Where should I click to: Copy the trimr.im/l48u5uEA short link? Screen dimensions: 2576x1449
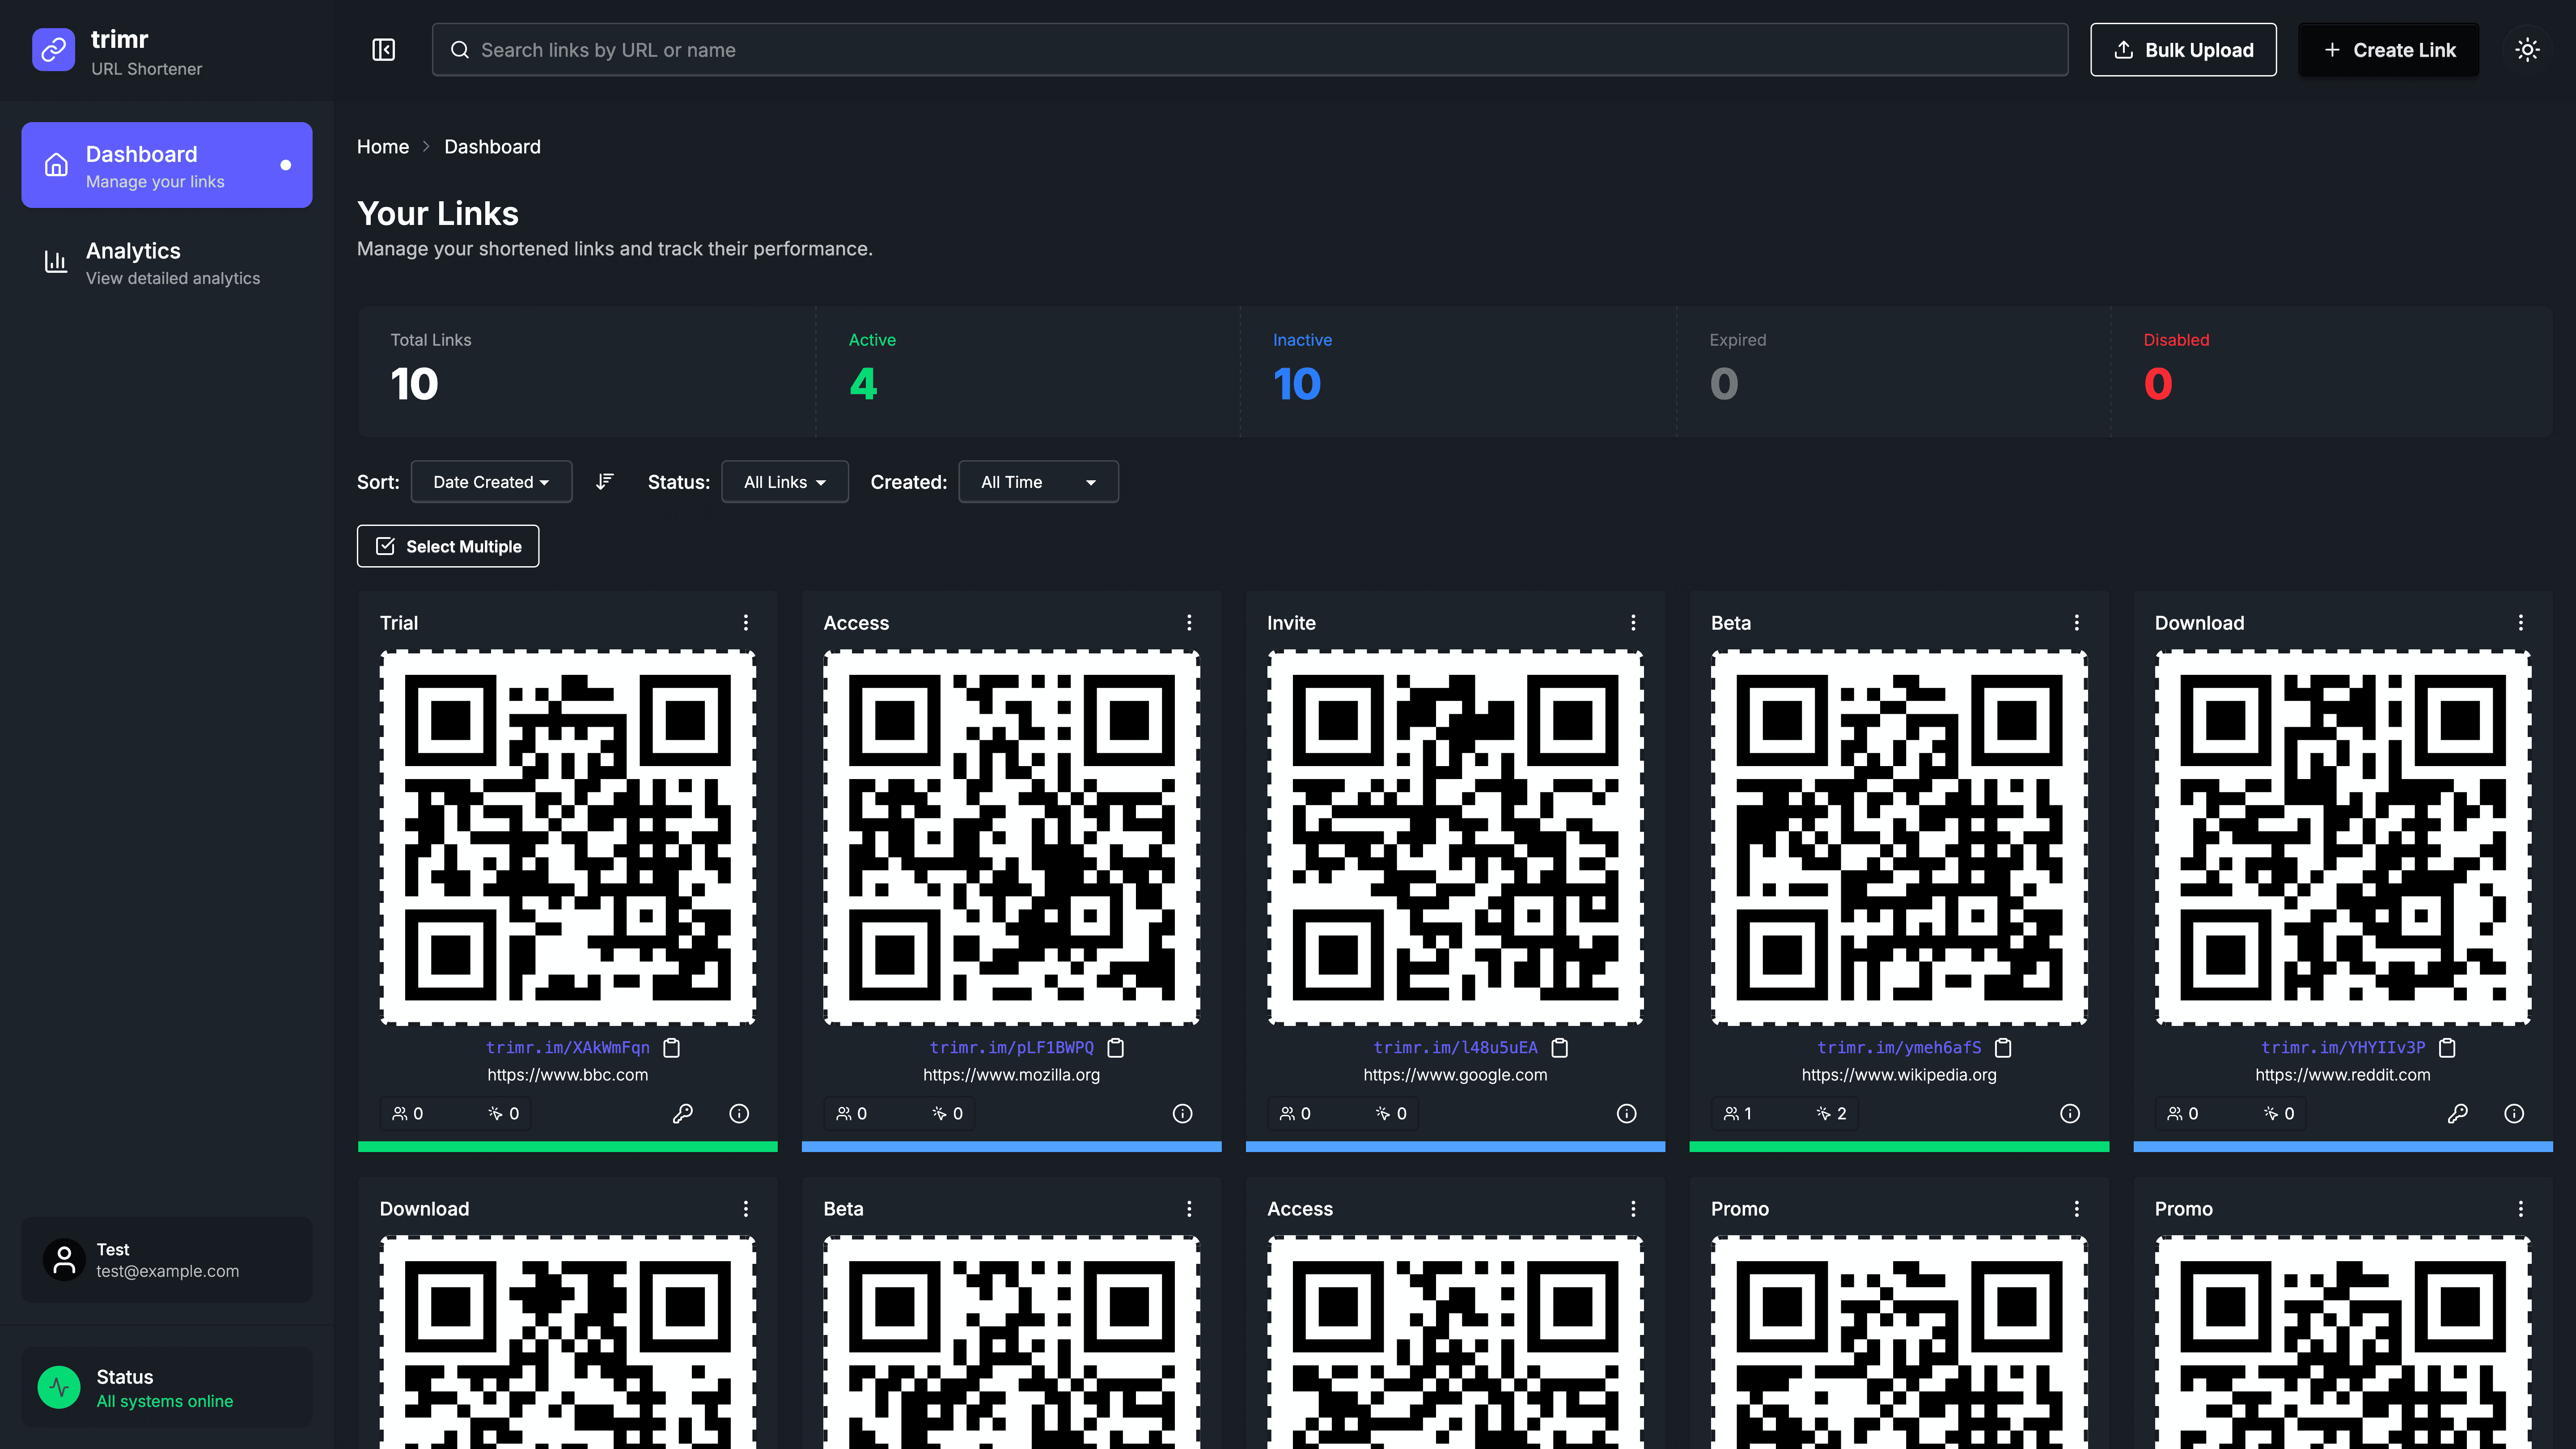(1560, 1048)
